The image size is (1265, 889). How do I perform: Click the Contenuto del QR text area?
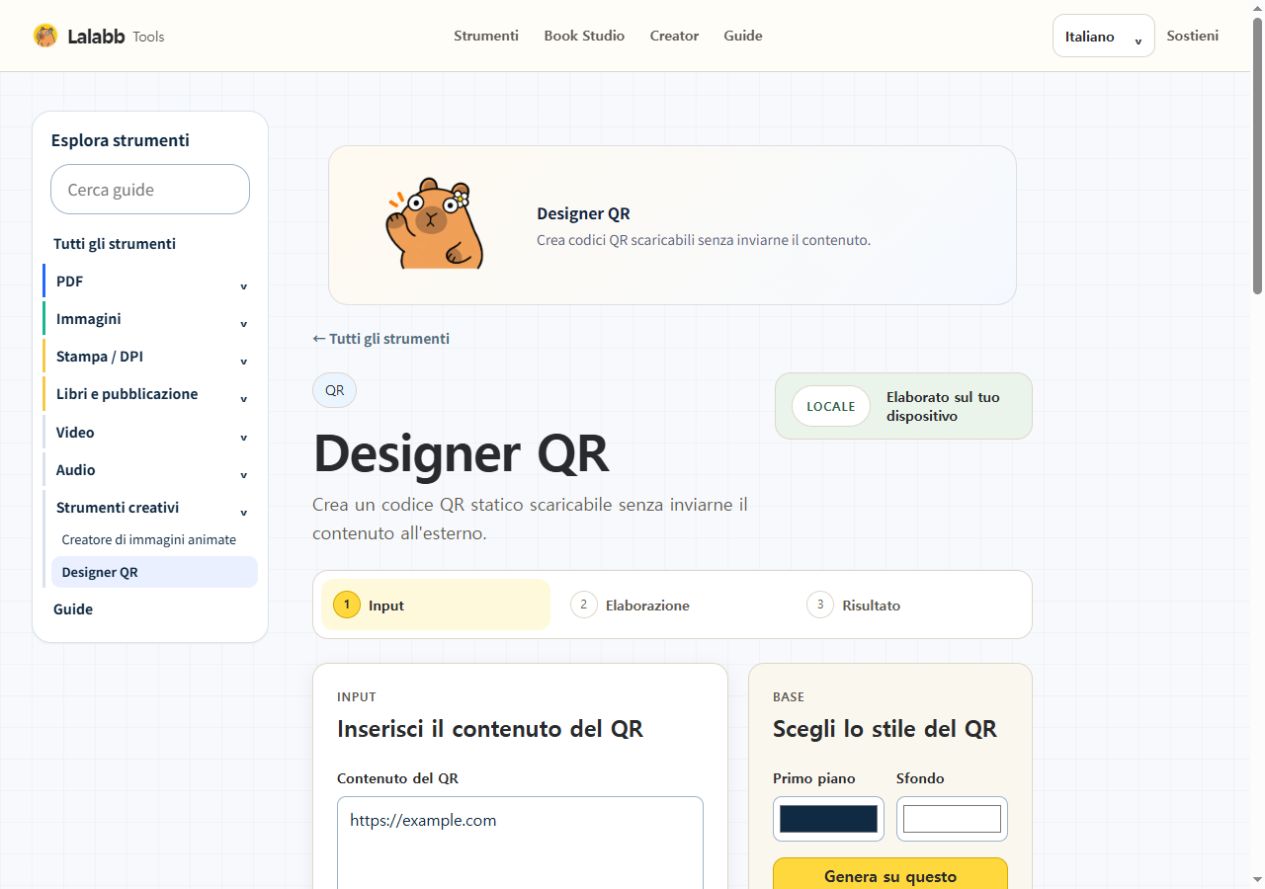click(x=520, y=842)
